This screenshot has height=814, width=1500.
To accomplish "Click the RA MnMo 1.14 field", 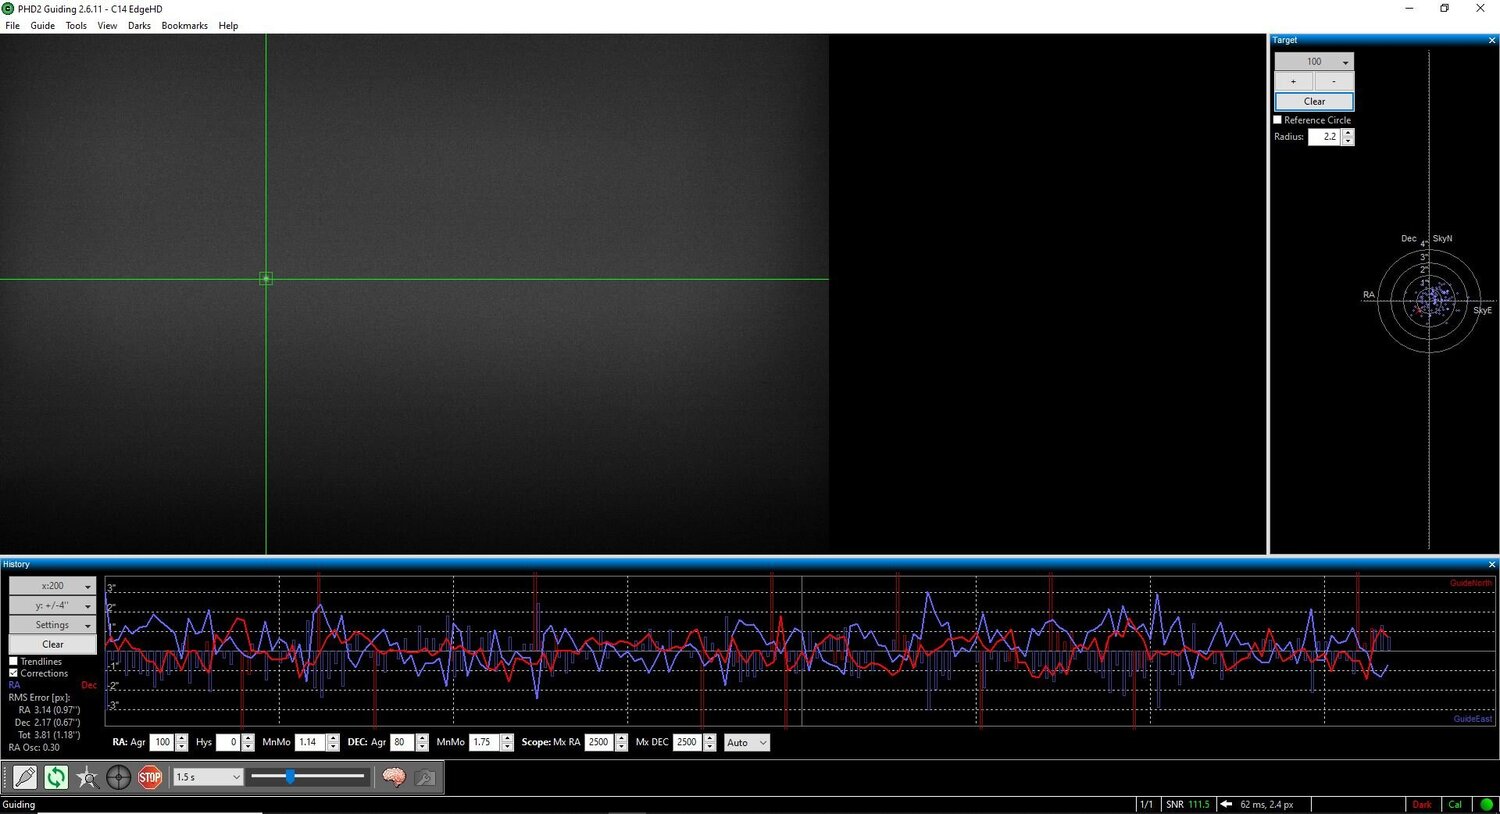I will [310, 743].
